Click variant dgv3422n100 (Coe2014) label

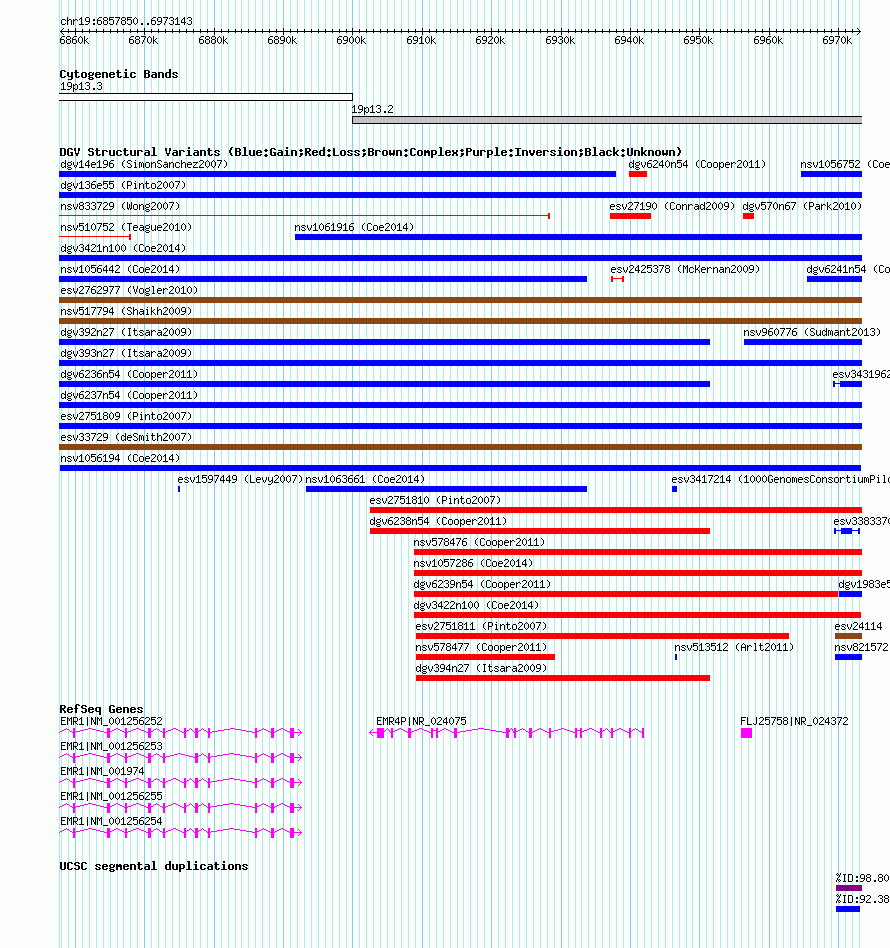(x=476, y=606)
